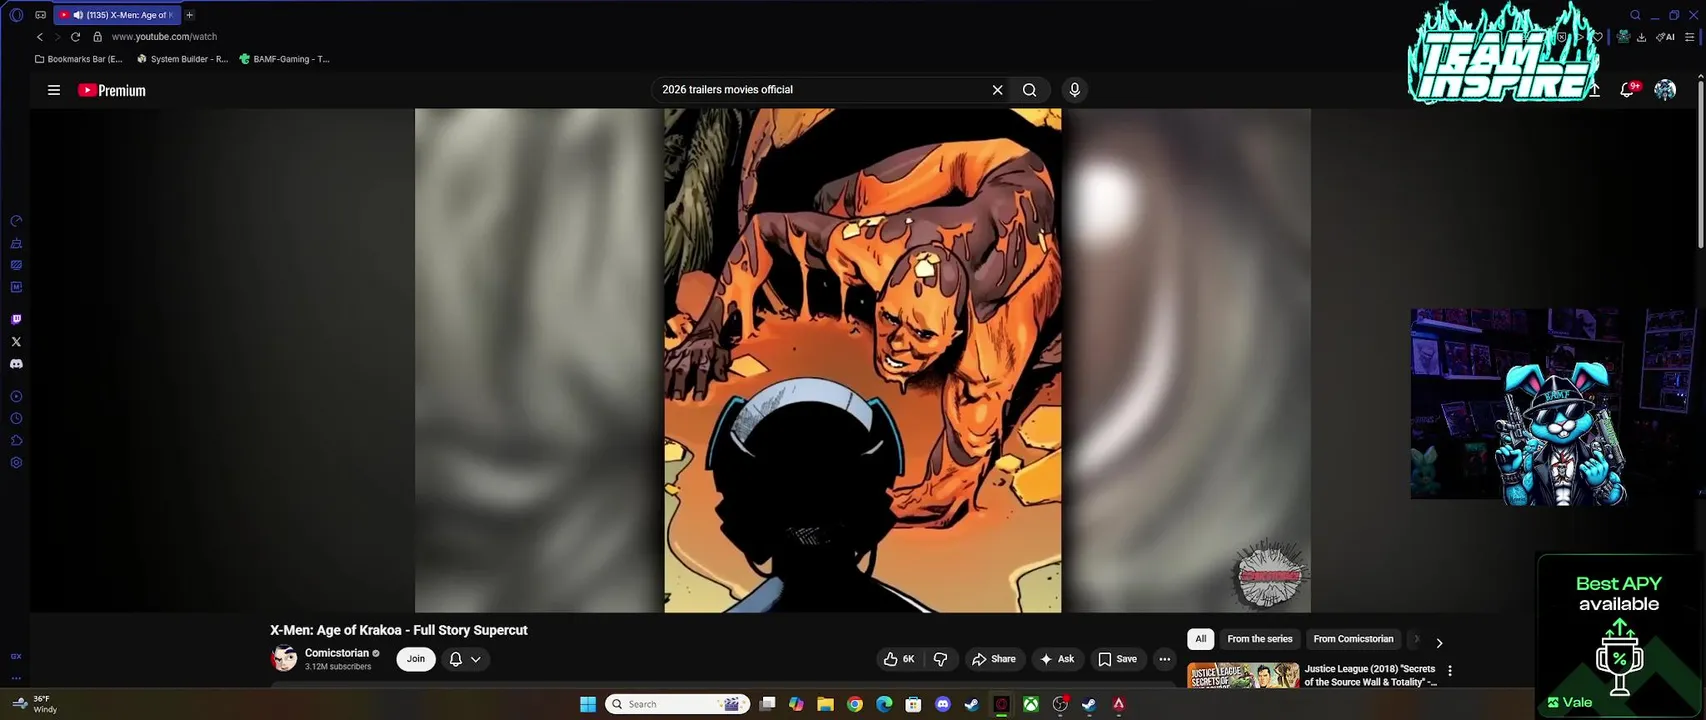Open the System Builder bookmark
The width and height of the screenshot is (1706, 720).
[182, 59]
